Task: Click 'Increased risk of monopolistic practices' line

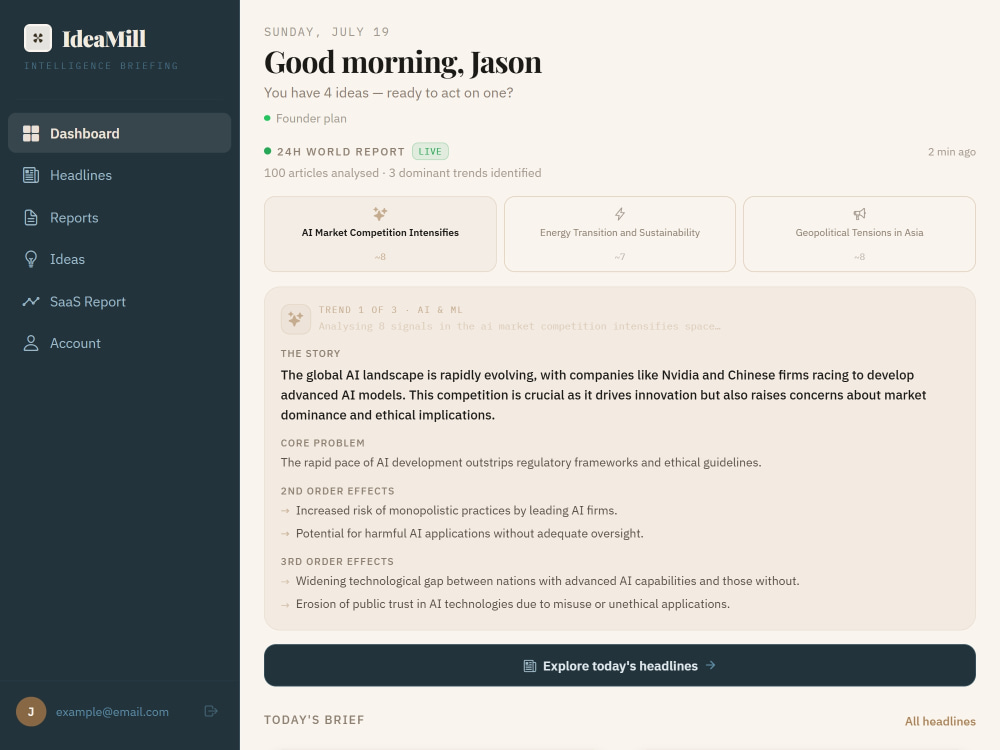Action: [457, 510]
